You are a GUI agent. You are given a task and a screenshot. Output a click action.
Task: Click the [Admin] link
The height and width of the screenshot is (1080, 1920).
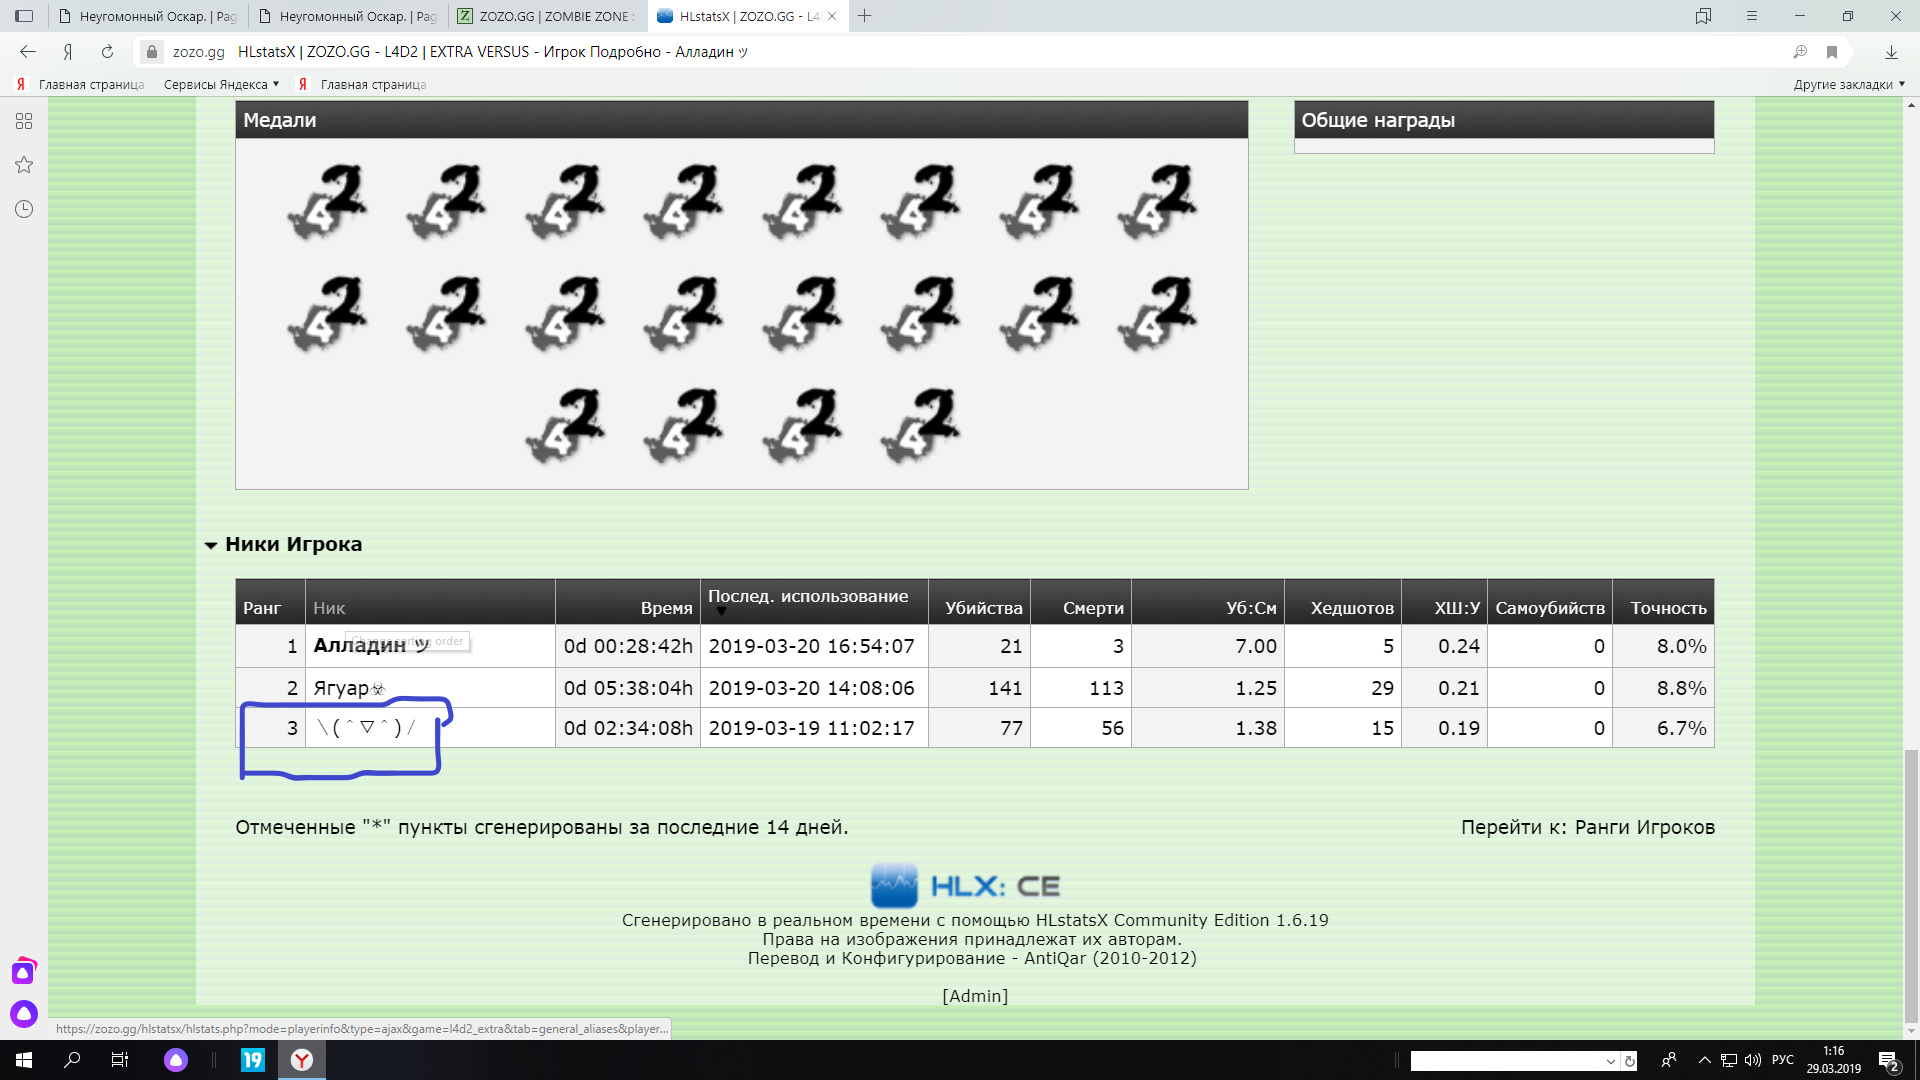click(x=975, y=996)
